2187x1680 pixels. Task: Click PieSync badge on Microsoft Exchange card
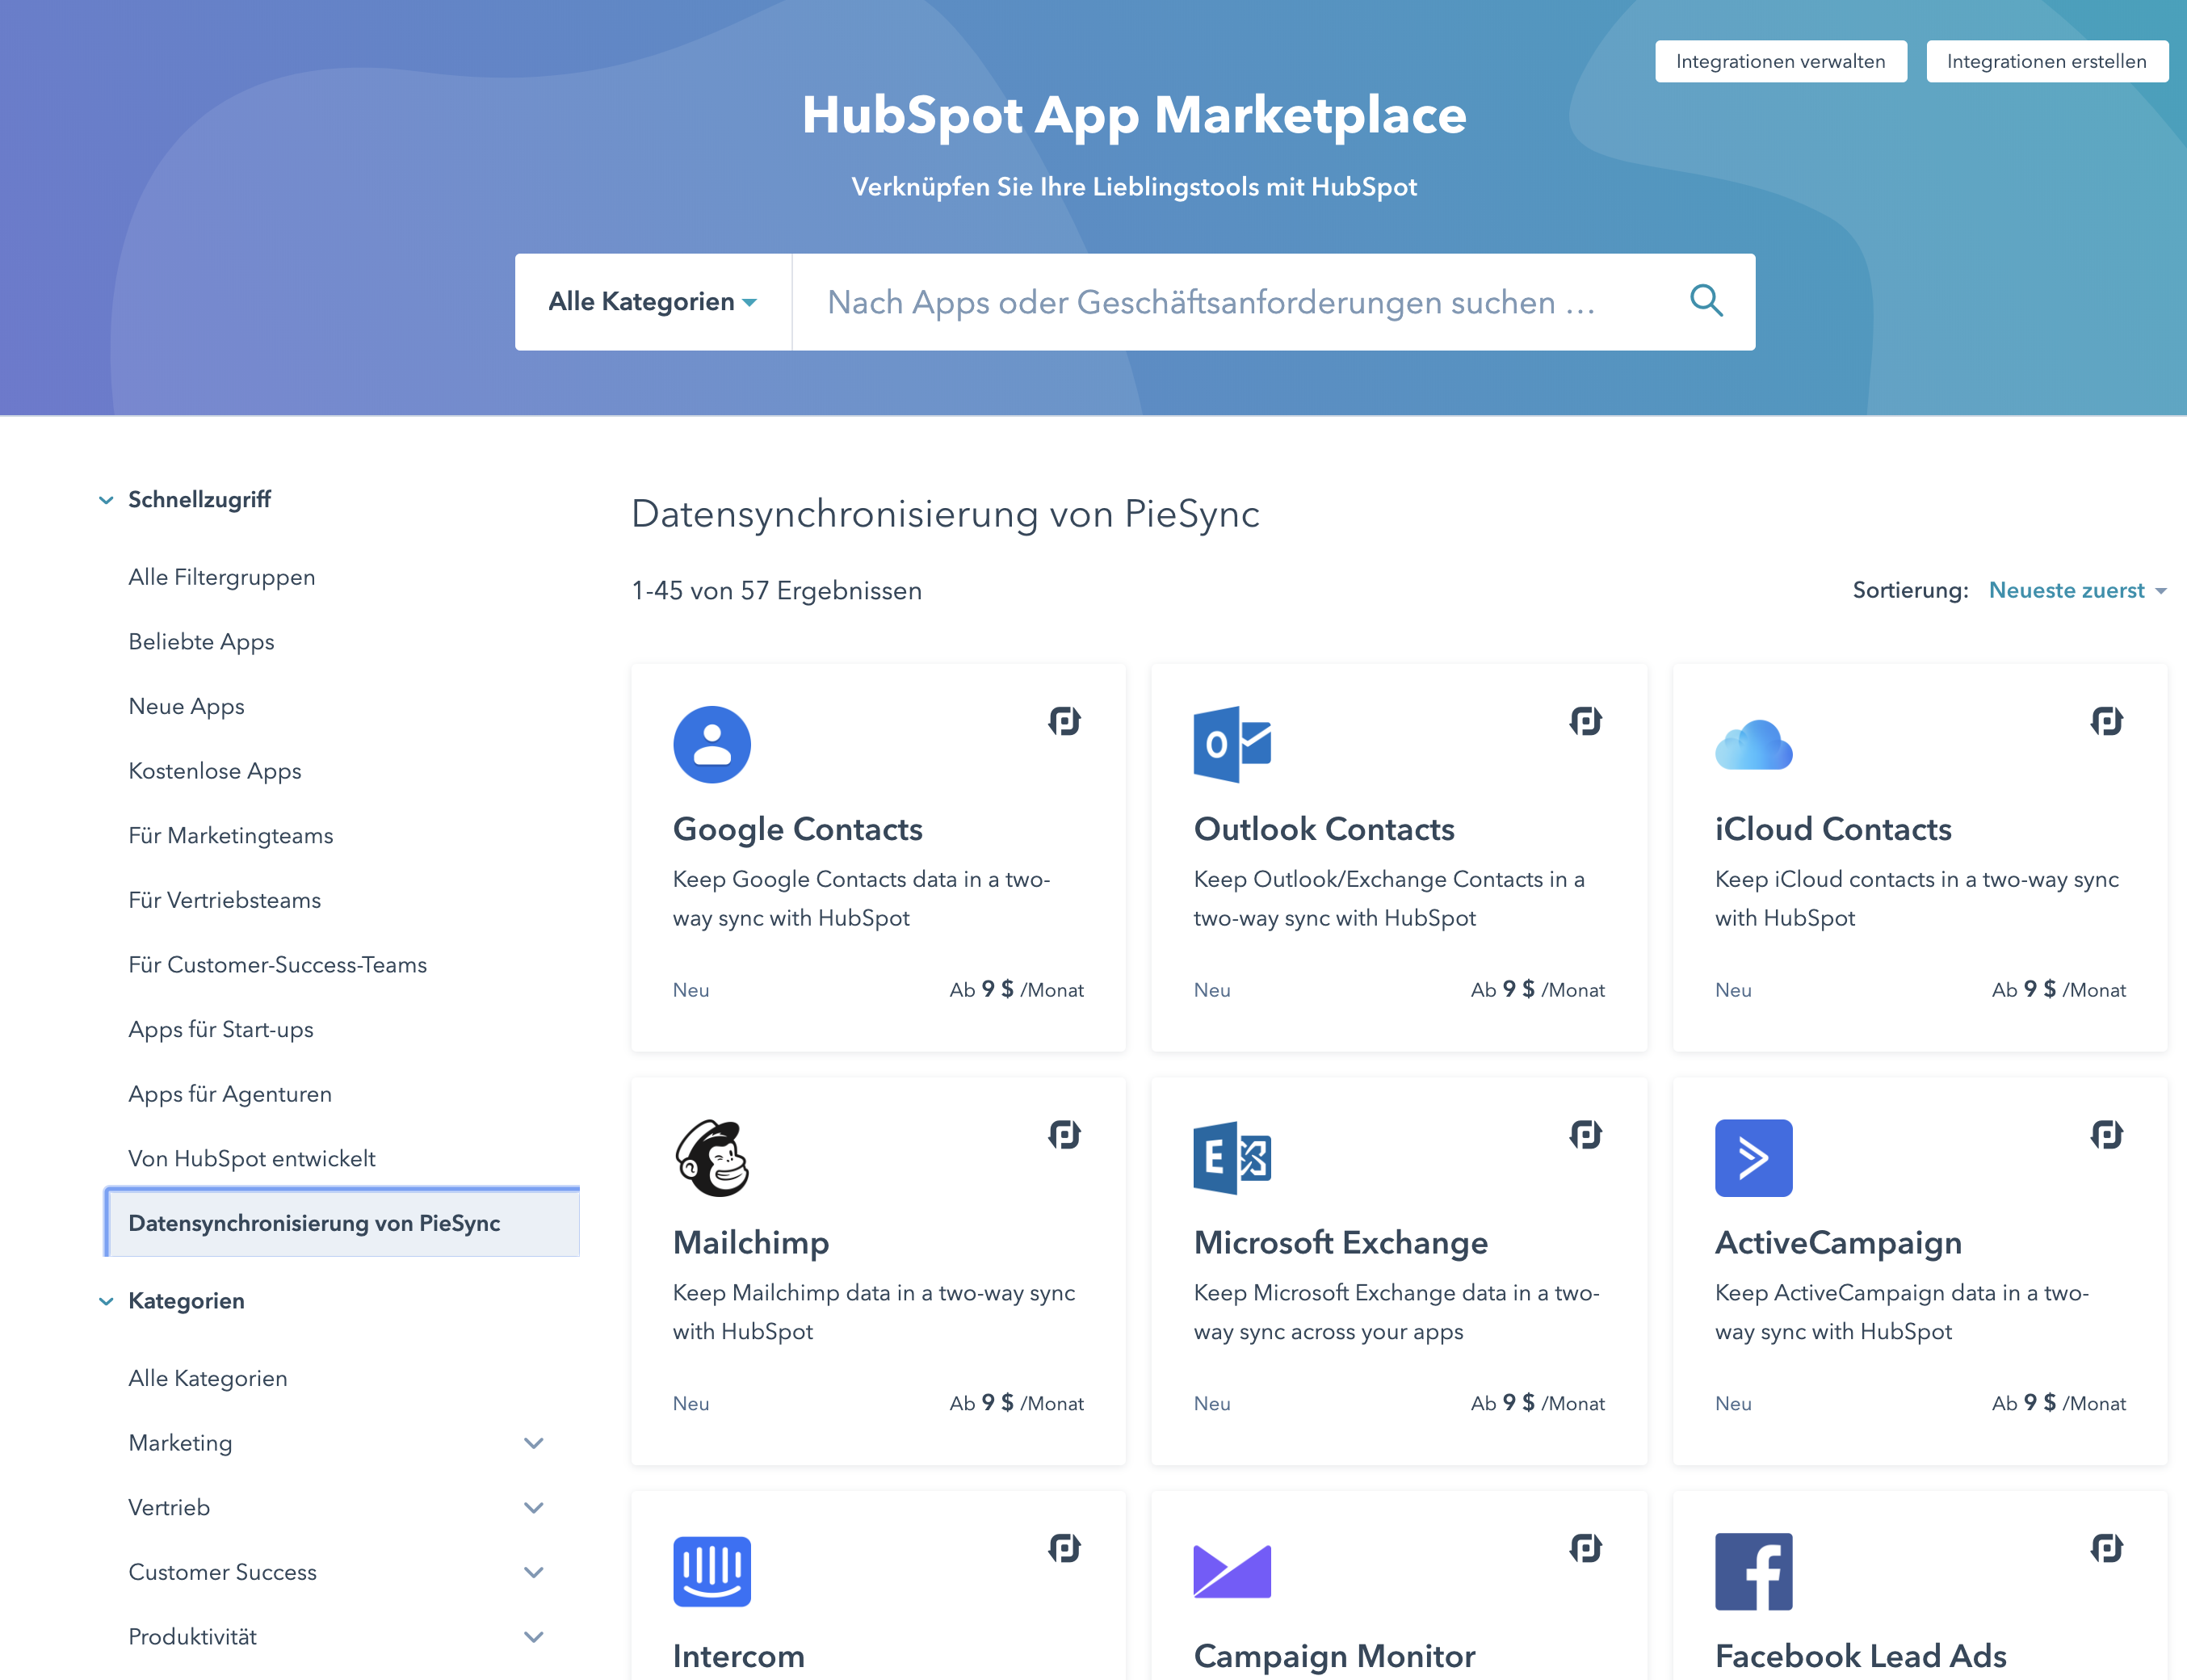[x=1586, y=1135]
